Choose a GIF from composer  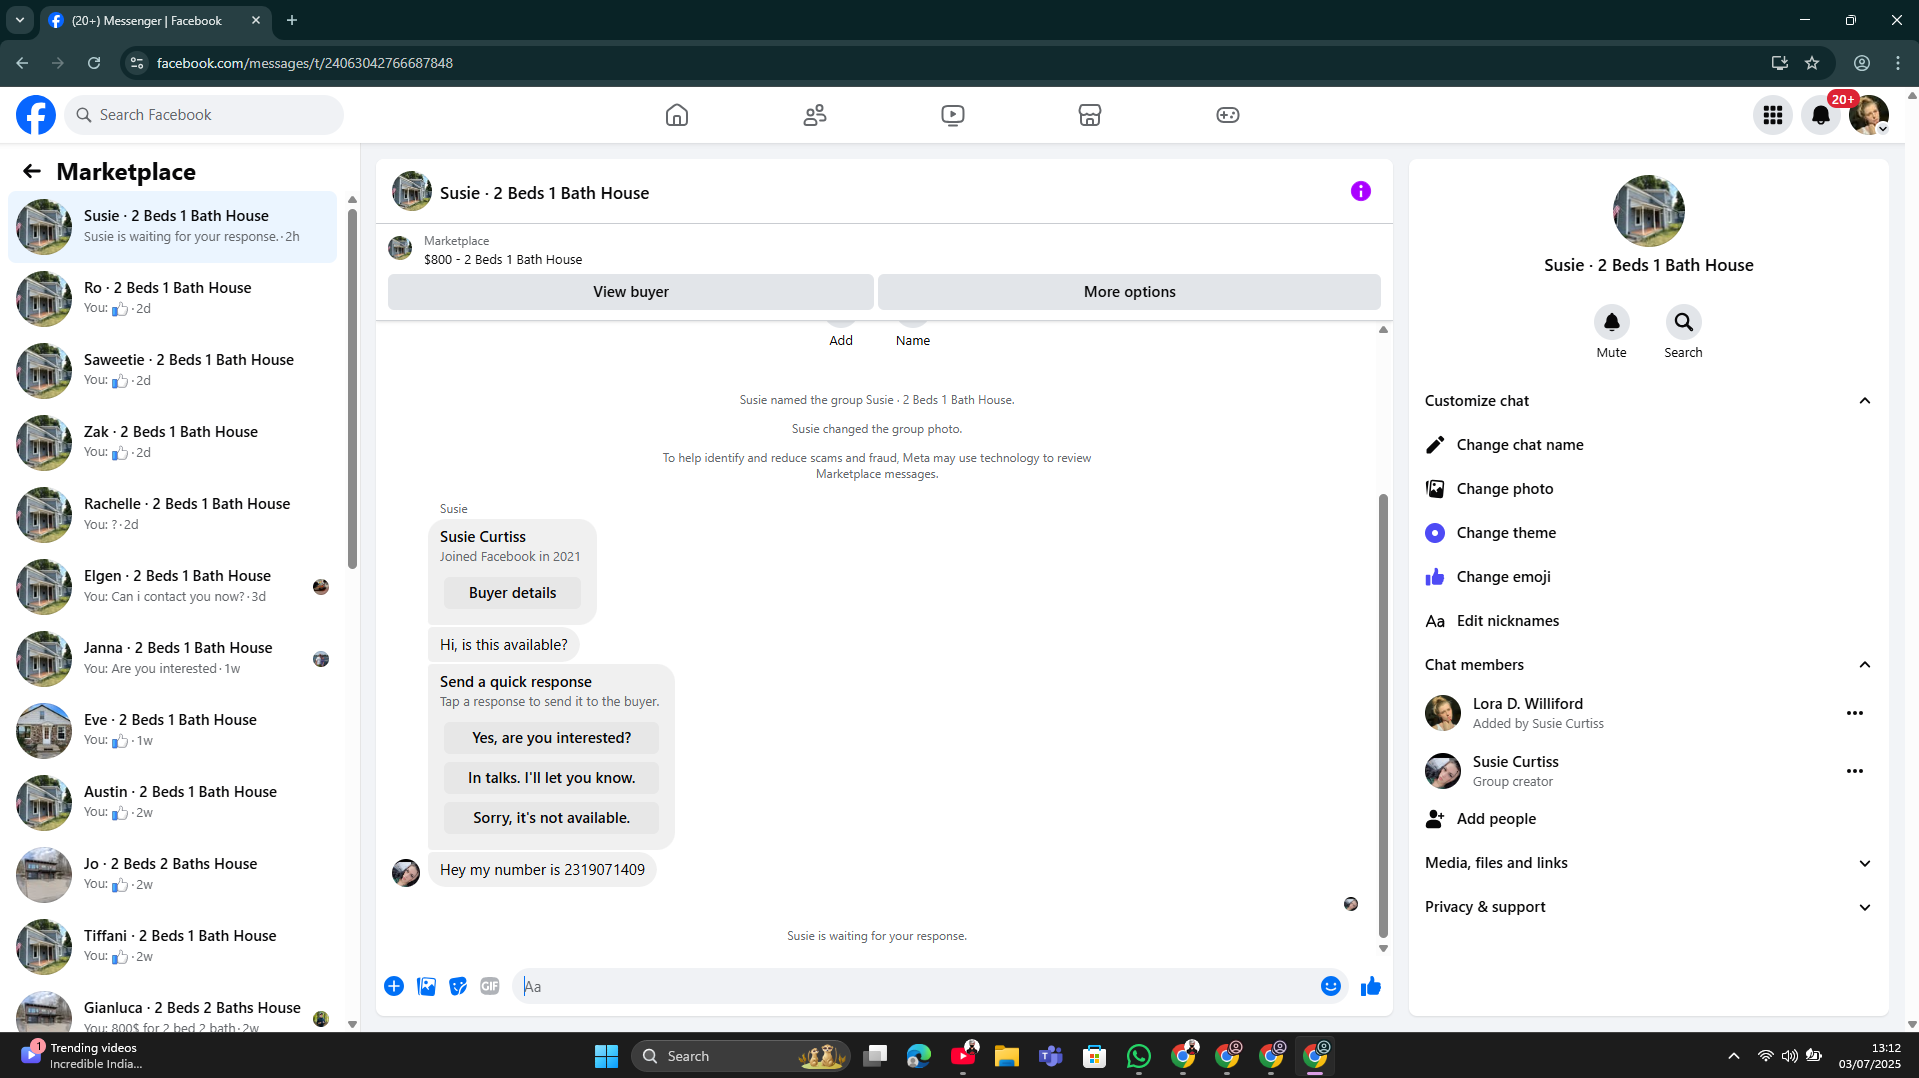tap(490, 986)
